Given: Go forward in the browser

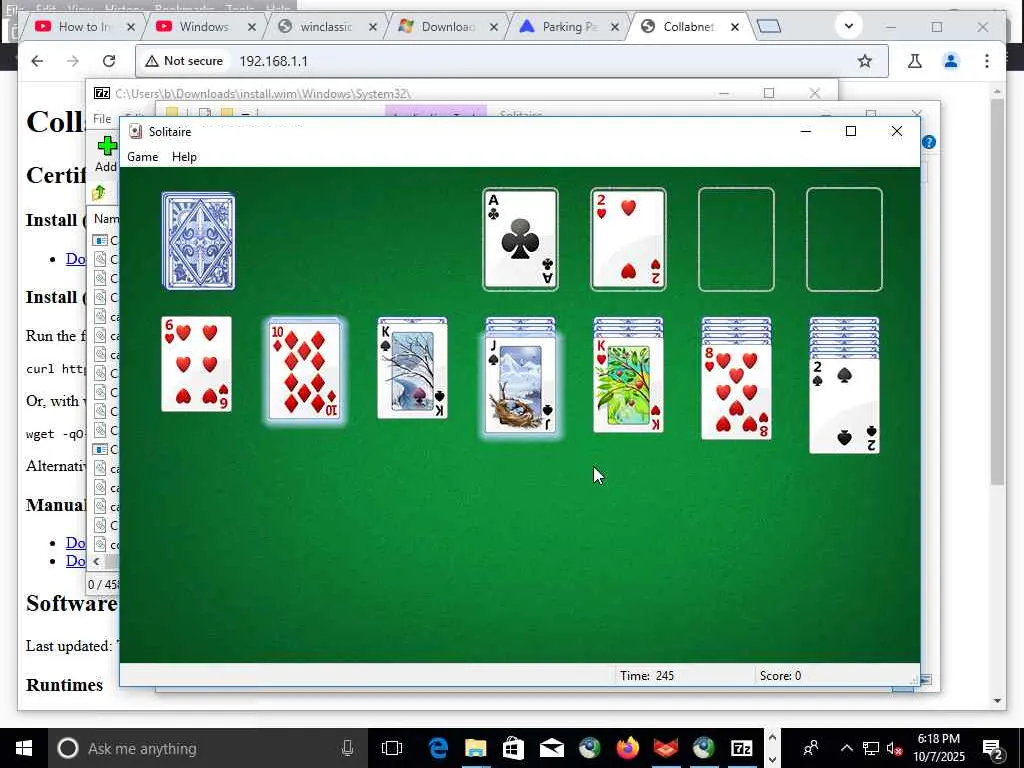Looking at the screenshot, I should tap(72, 61).
